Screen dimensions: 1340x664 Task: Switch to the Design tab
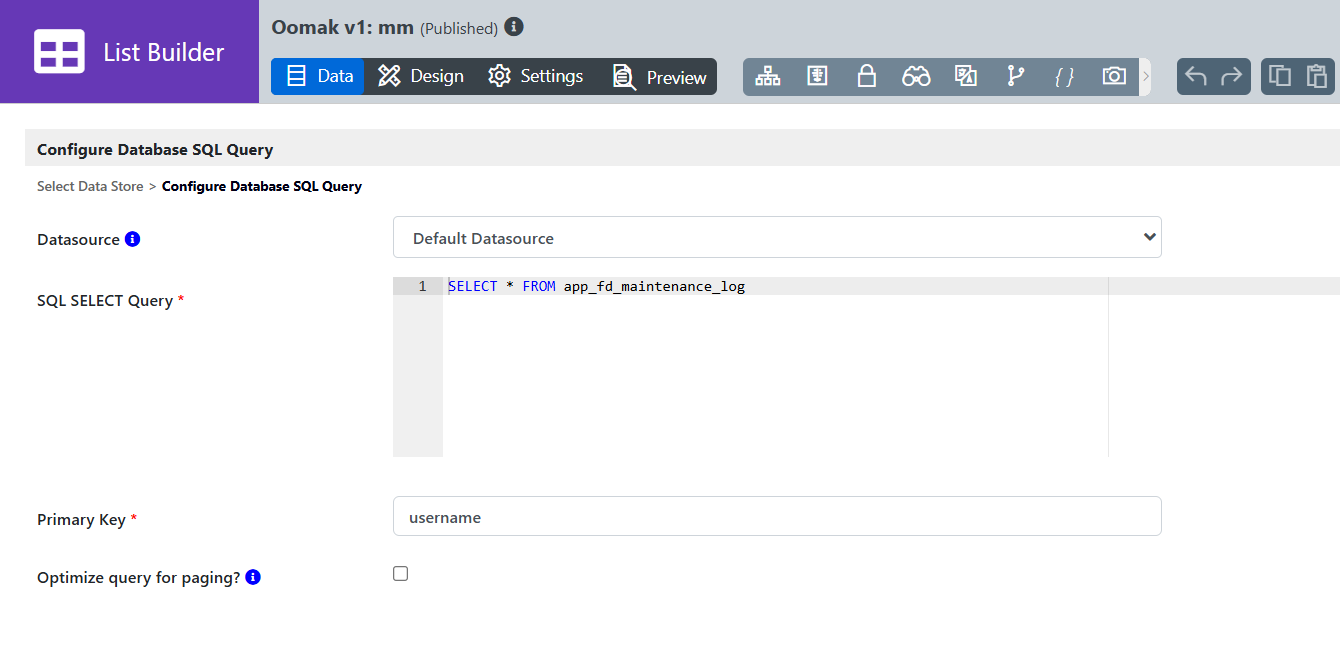point(421,77)
